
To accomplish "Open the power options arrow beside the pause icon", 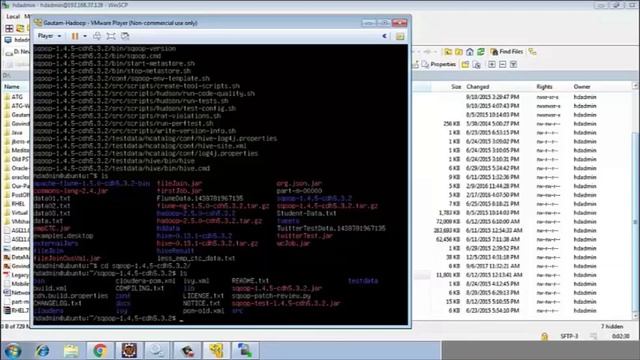I will (85, 36).
